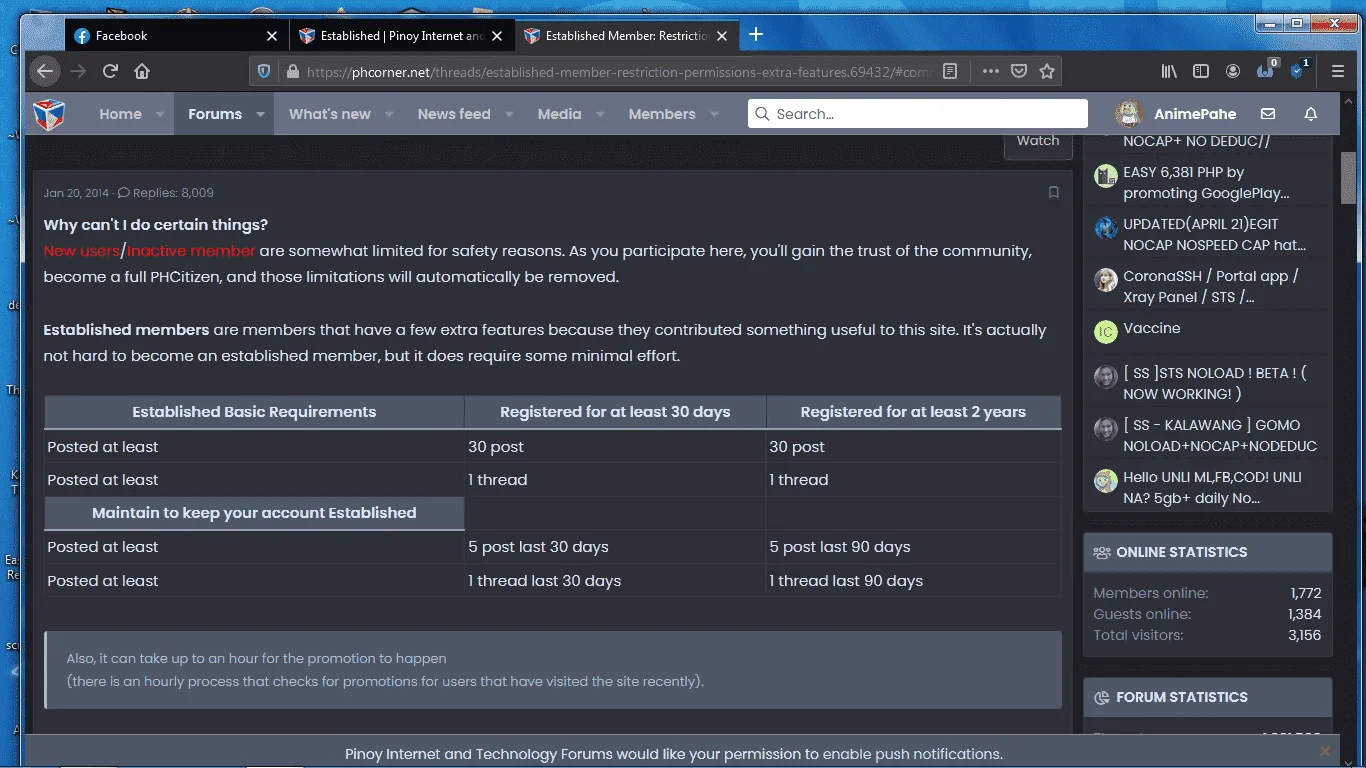The width and height of the screenshot is (1366, 768).
Task: Click the '1 thread last 90 days' cell
Action: pyautogui.click(x=913, y=581)
